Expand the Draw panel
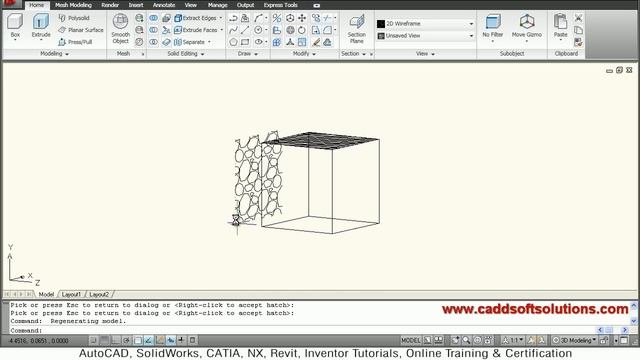Viewport: 640px width, 360px height. pos(248,53)
